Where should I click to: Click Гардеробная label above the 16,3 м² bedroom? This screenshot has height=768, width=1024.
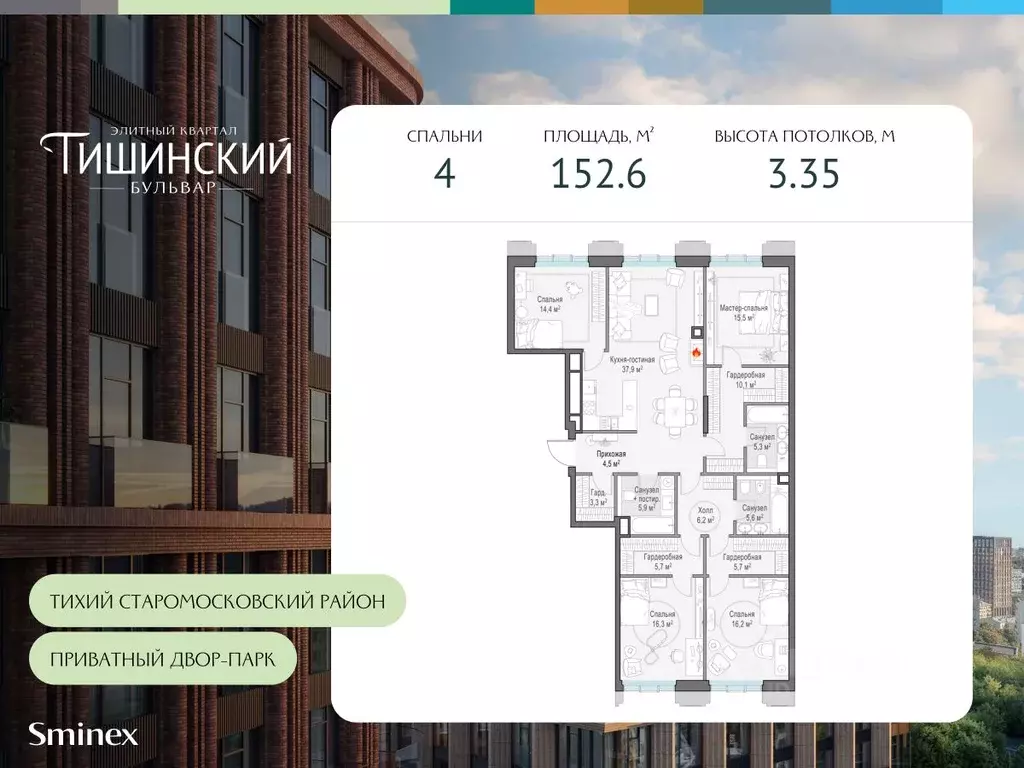663,562
